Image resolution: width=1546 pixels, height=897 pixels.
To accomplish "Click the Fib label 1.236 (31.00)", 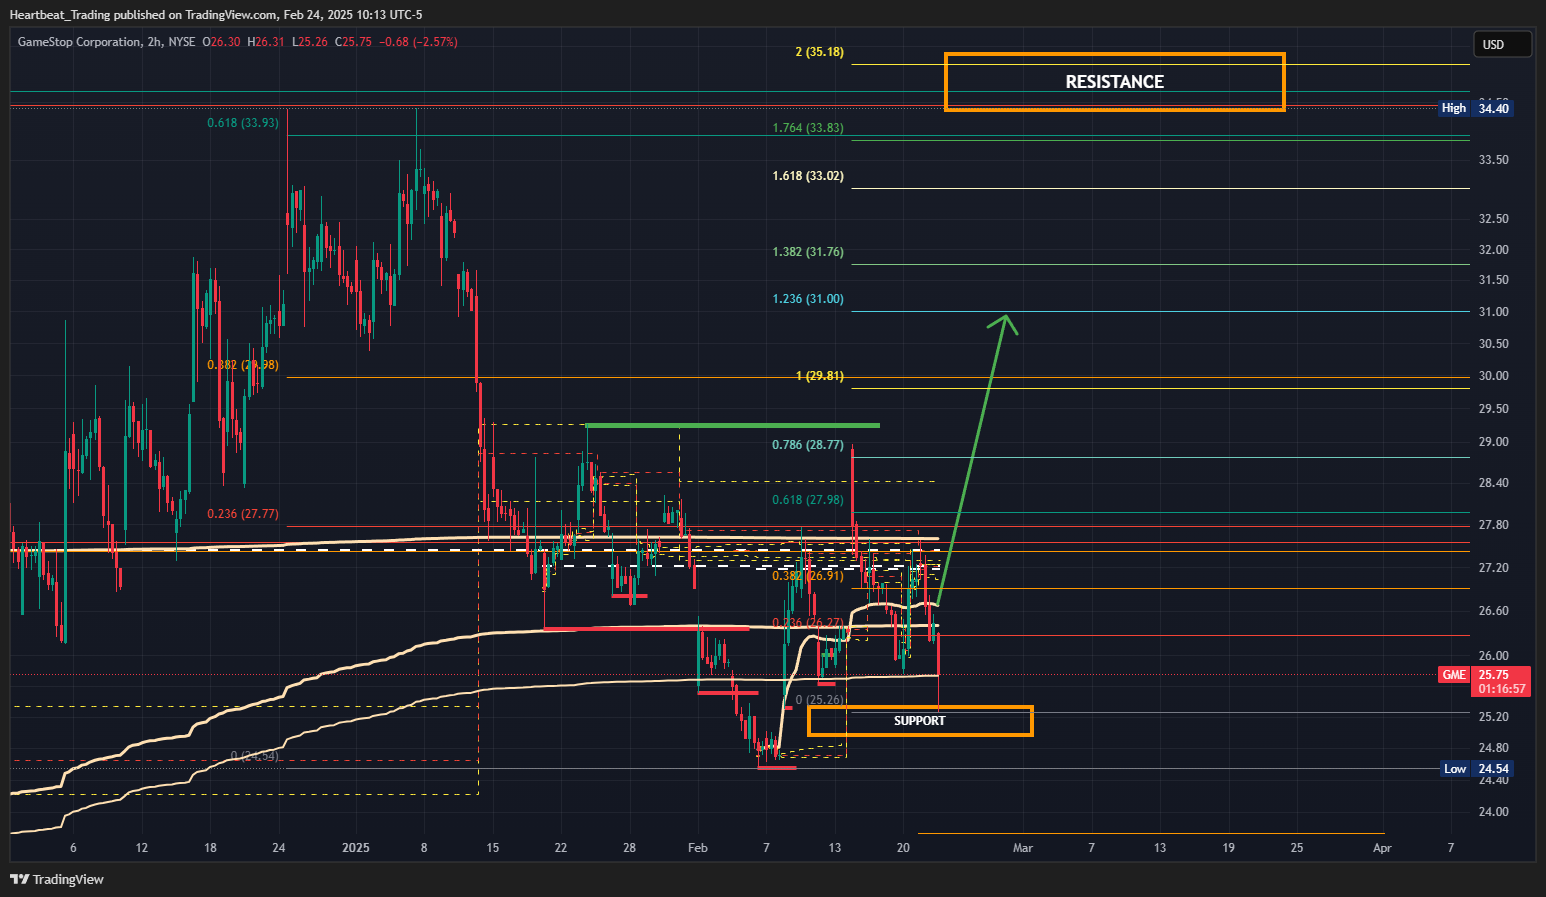I will pos(808,299).
